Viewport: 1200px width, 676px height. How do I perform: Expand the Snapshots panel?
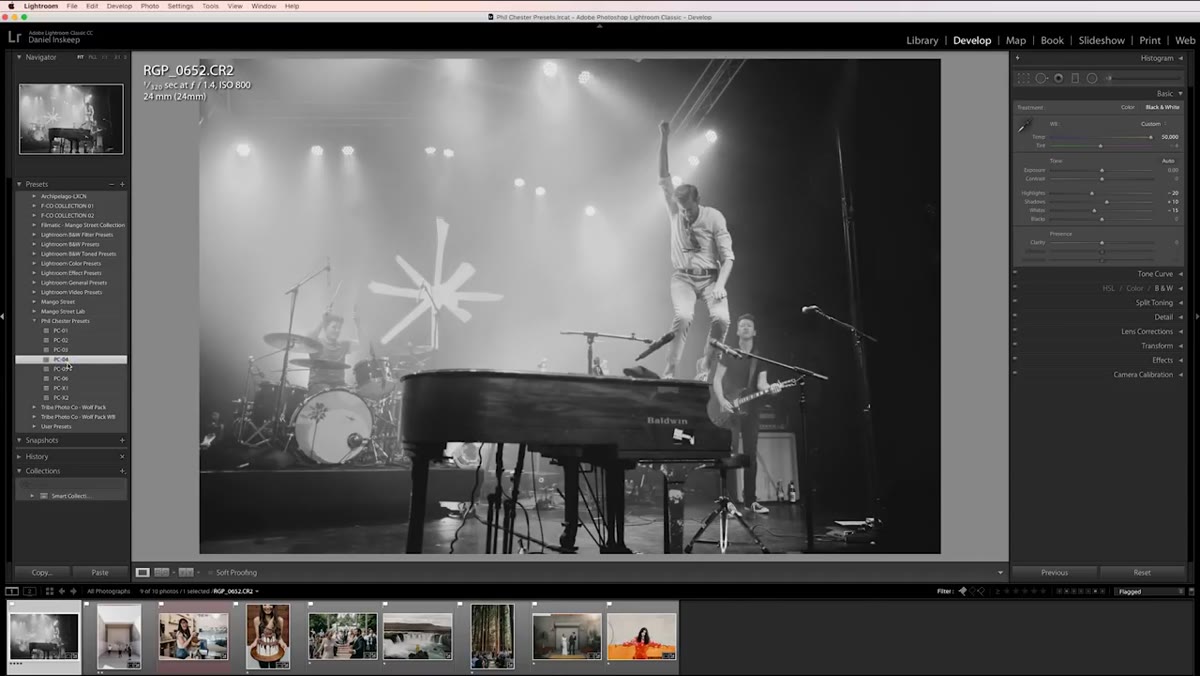click(18, 440)
